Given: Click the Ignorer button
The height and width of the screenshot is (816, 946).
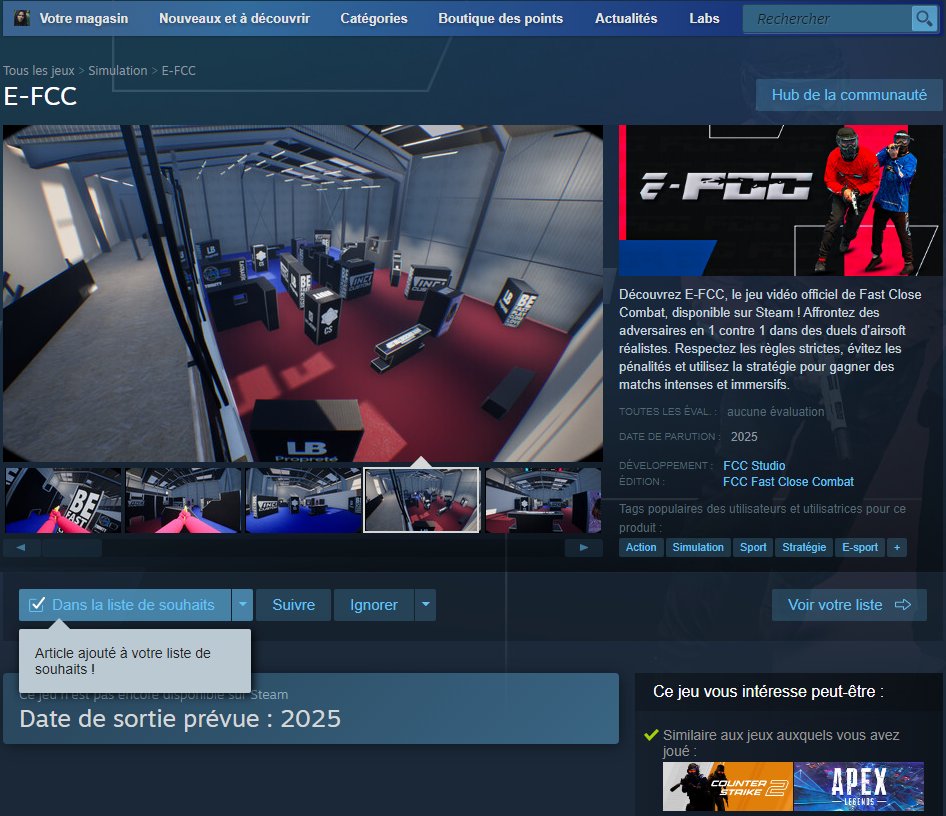Looking at the screenshot, I should 373,605.
